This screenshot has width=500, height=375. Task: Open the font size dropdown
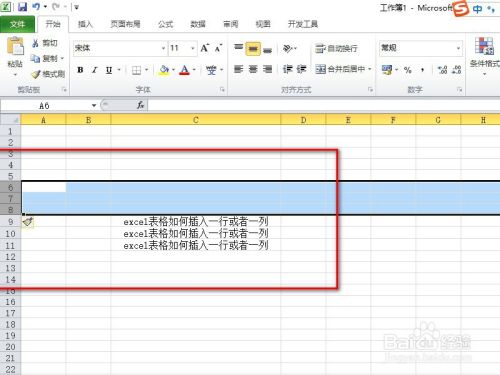(193, 48)
